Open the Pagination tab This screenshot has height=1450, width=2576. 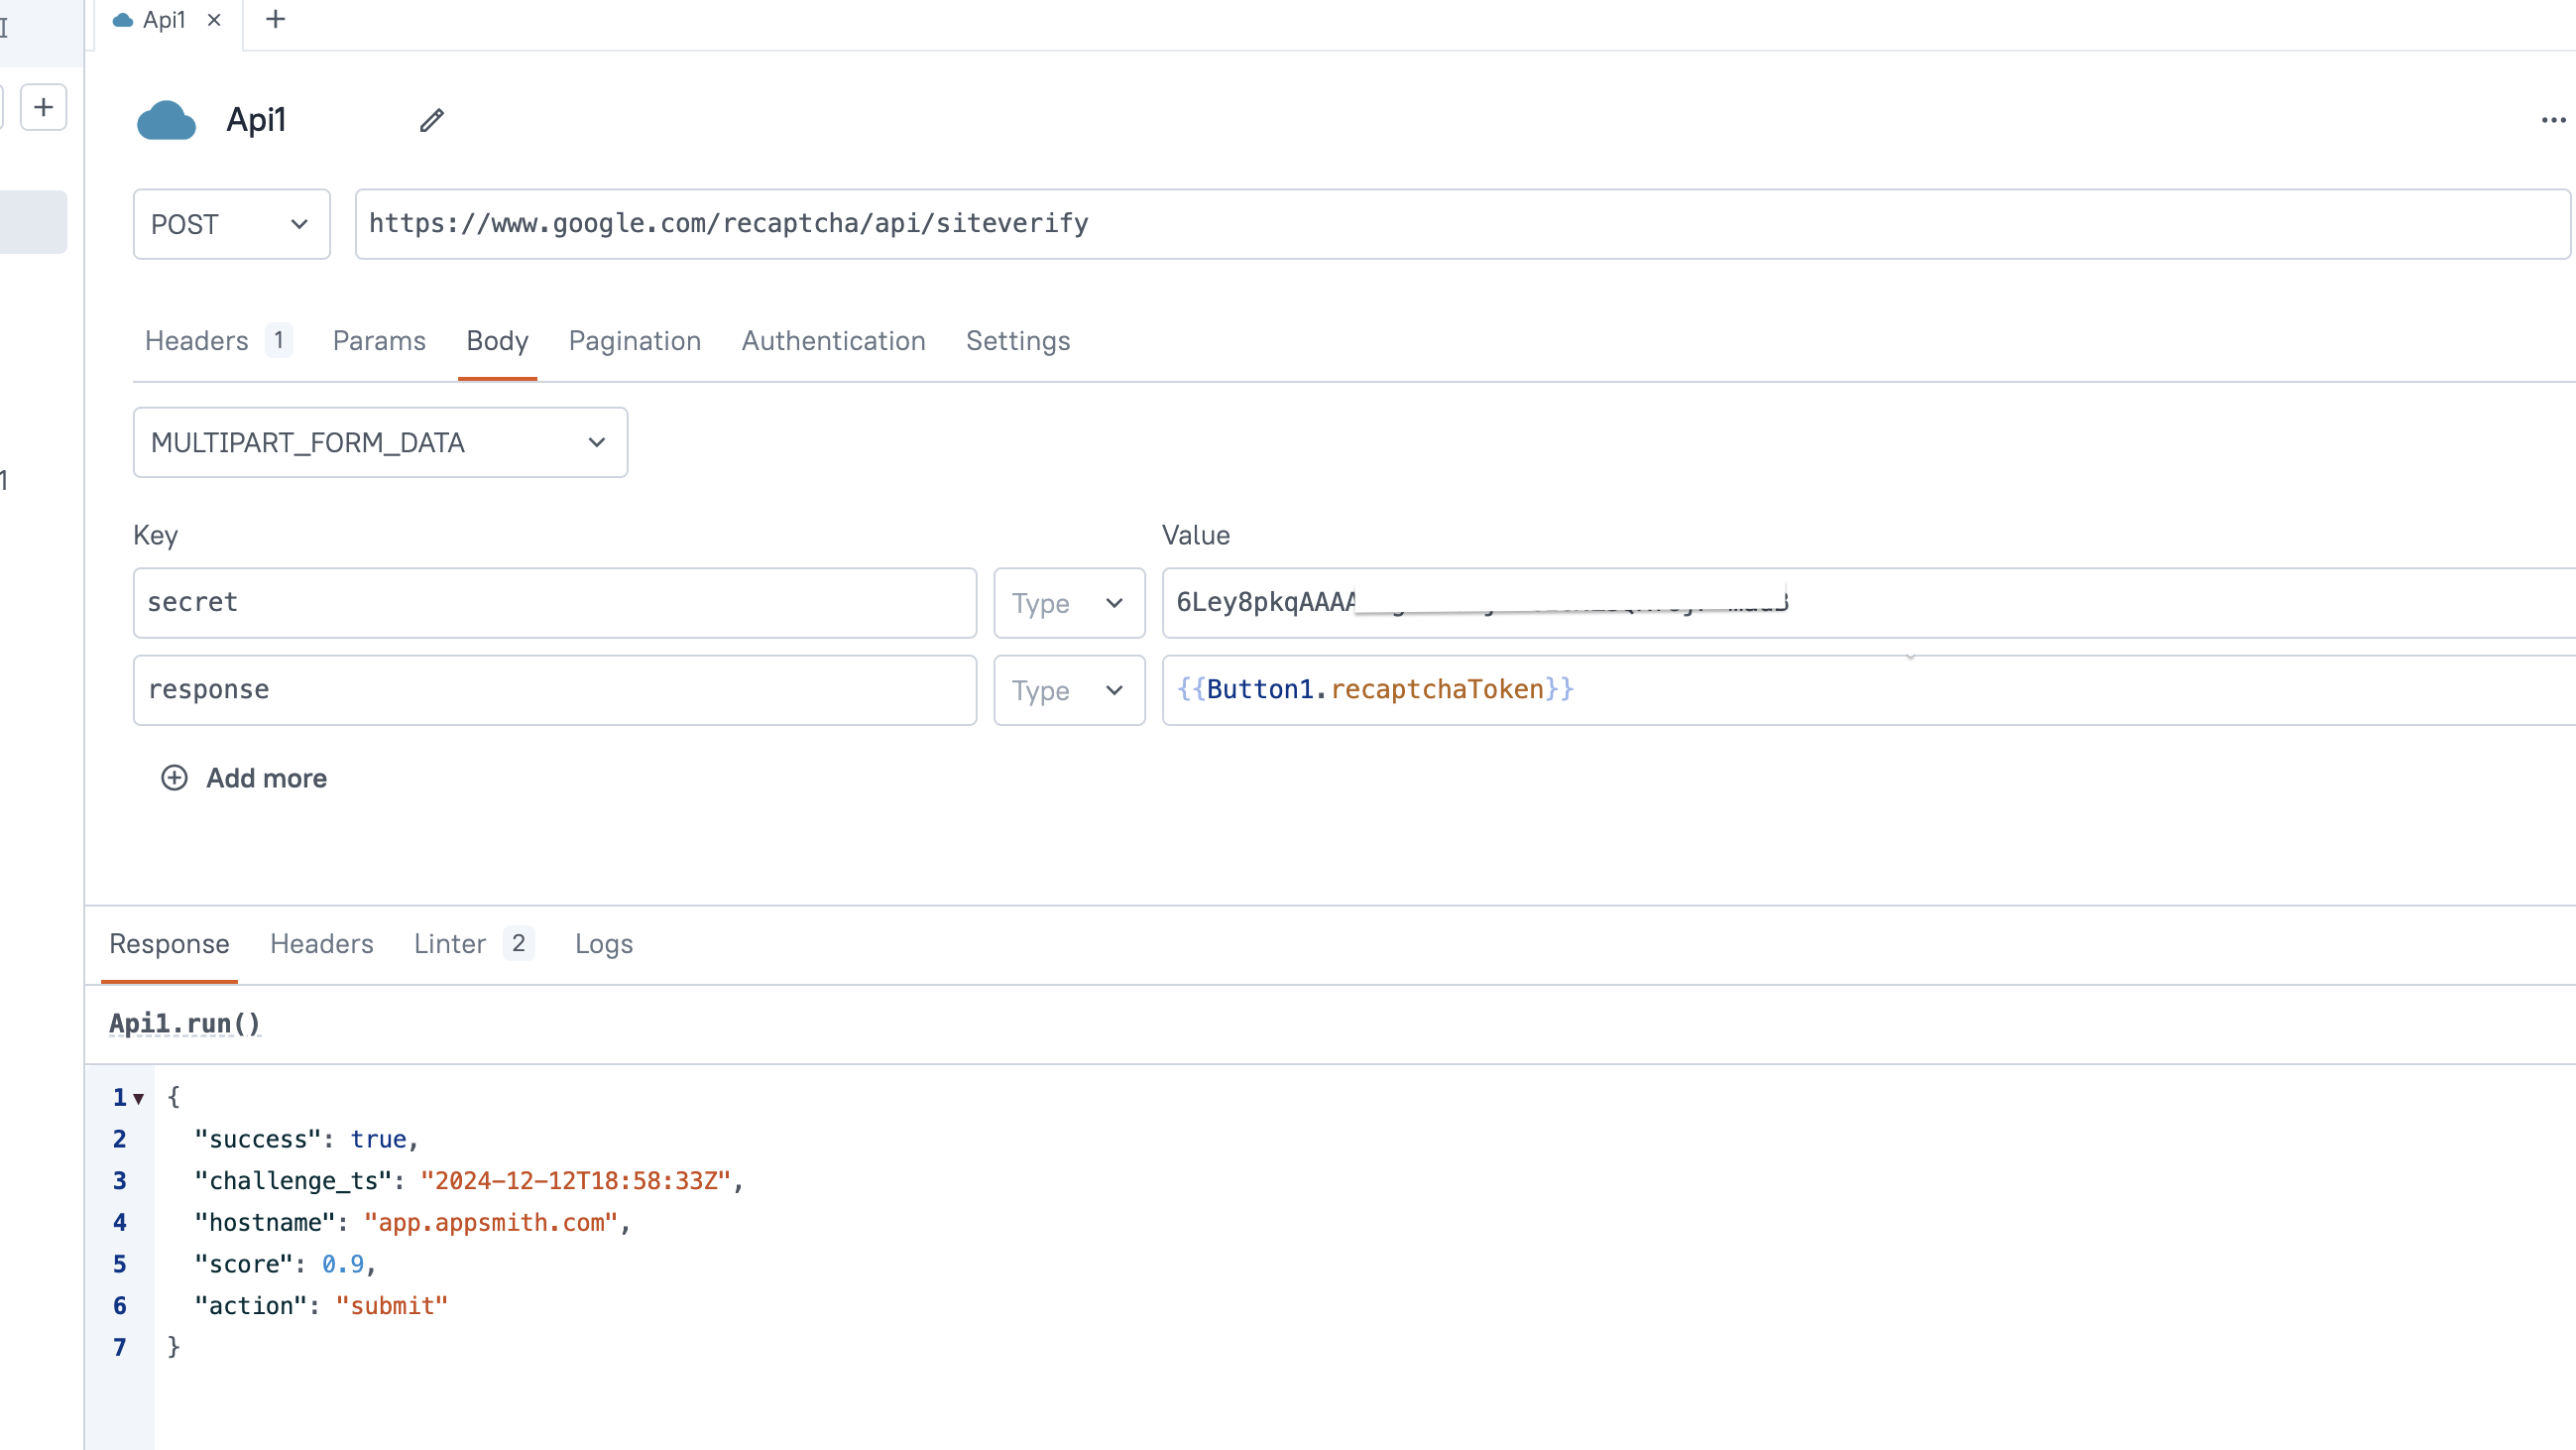[x=635, y=341]
